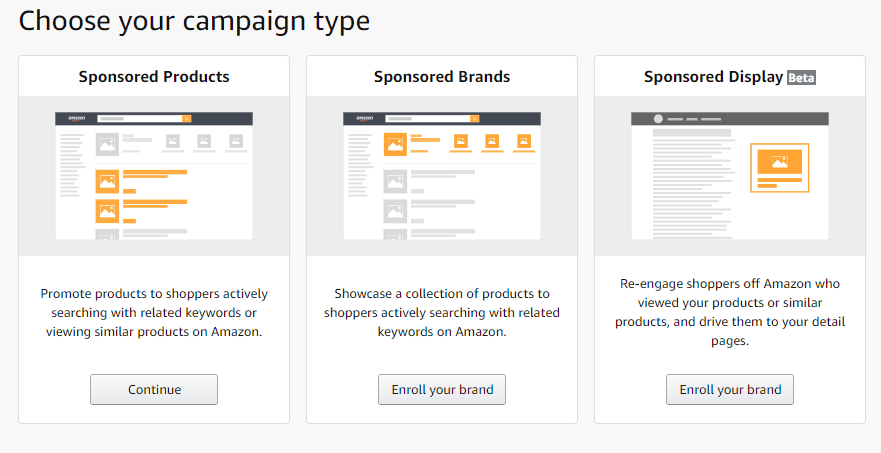Image resolution: width=881 pixels, height=453 pixels.
Task: Click large orange brand image in Sponsored Brands preview
Action: [x=396, y=144]
